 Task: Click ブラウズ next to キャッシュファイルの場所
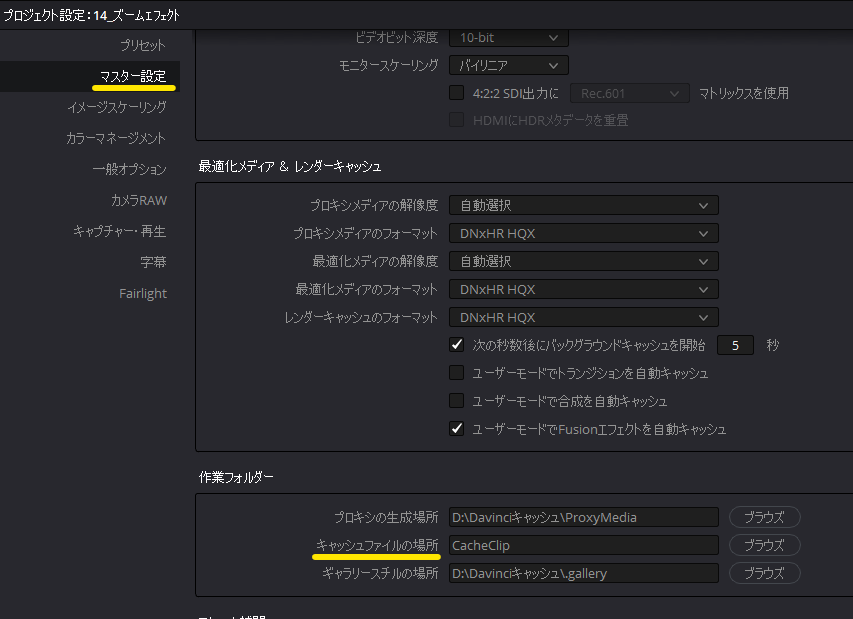[763, 545]
